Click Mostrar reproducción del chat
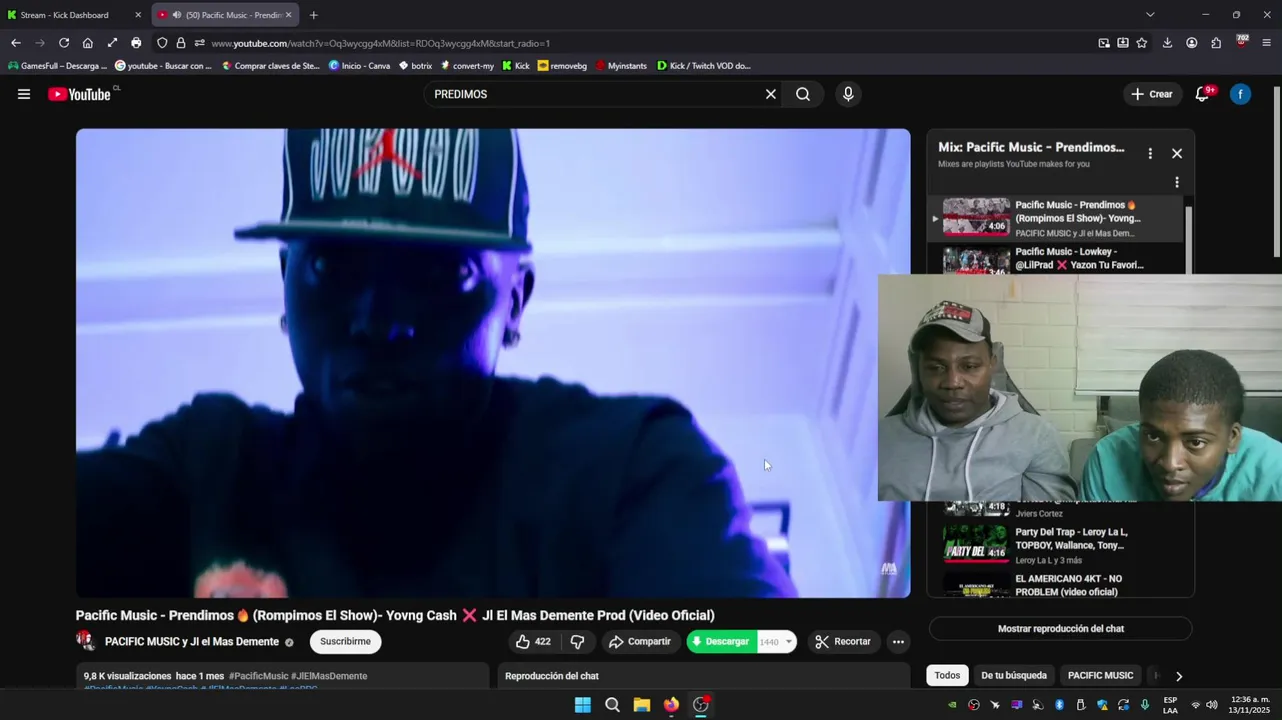 [x=1060, y=629]
